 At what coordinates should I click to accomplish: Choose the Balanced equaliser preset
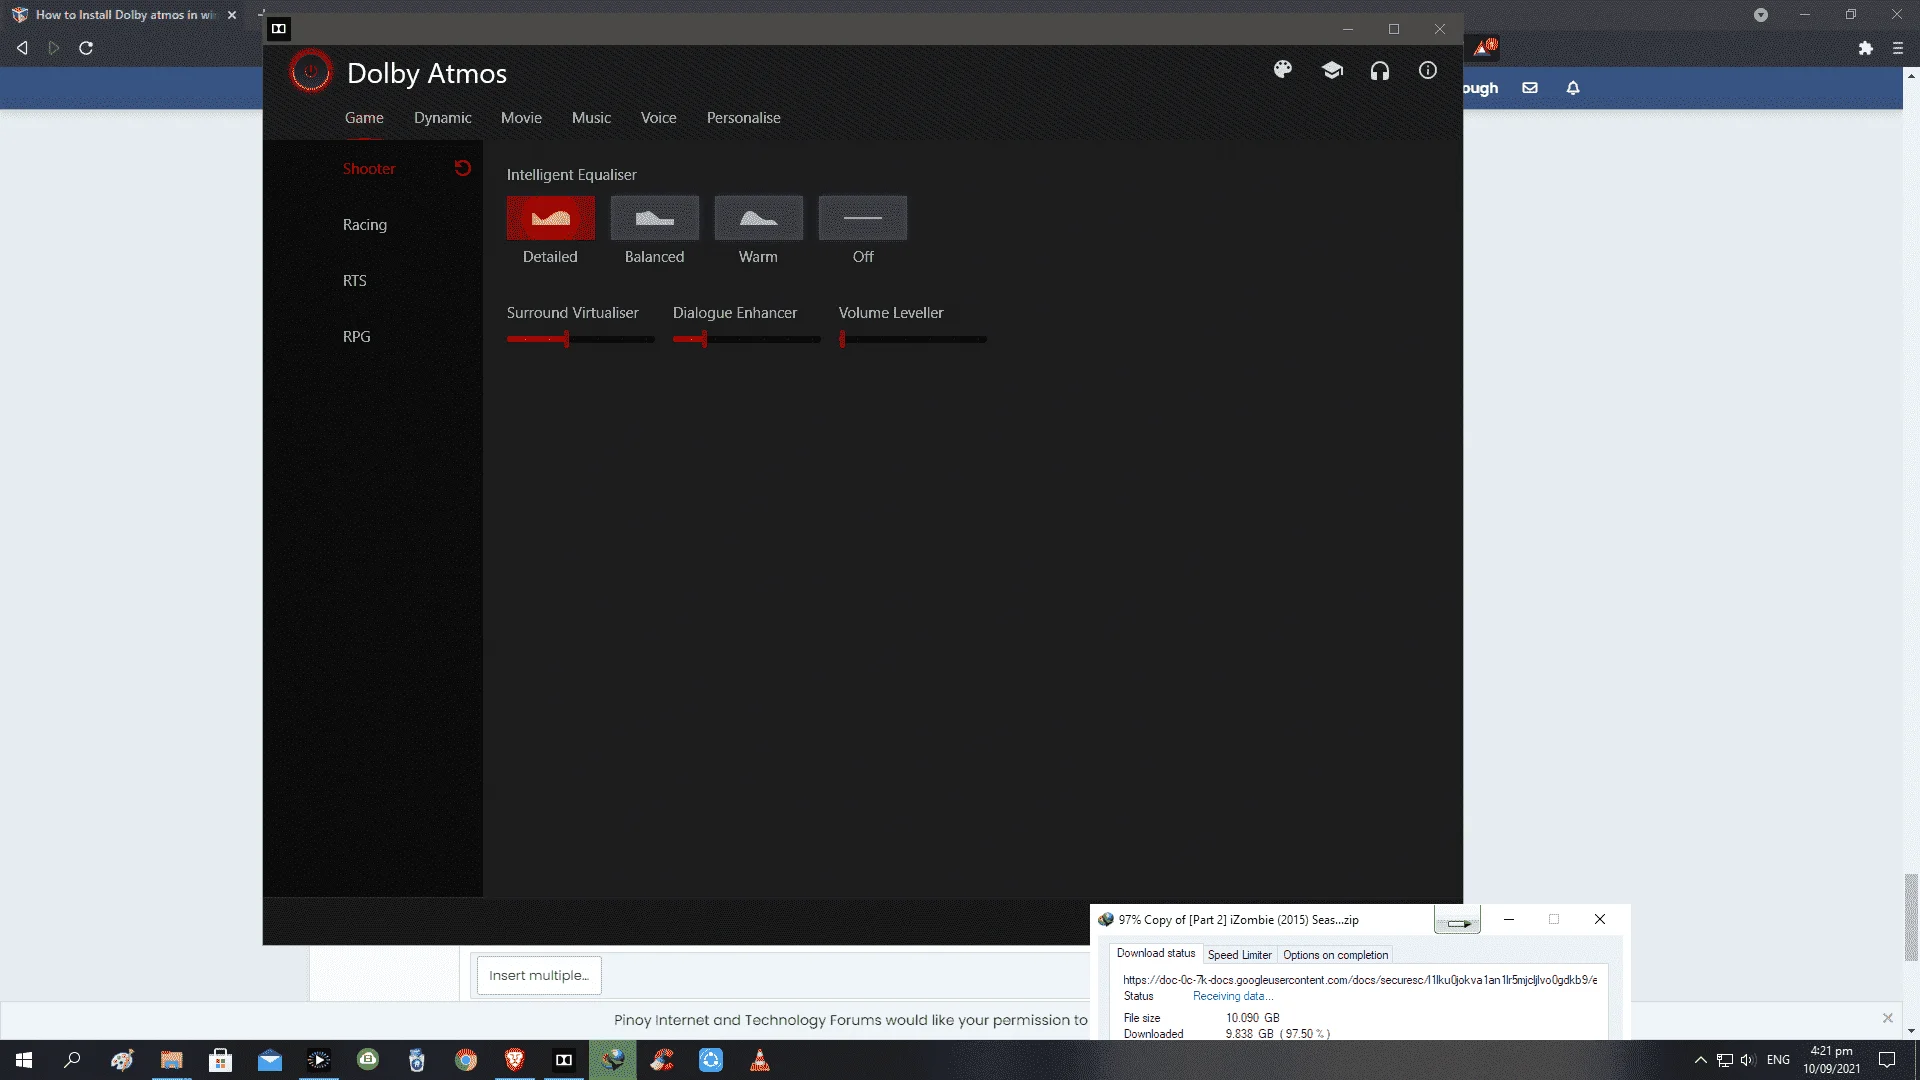tap(655, 218)
